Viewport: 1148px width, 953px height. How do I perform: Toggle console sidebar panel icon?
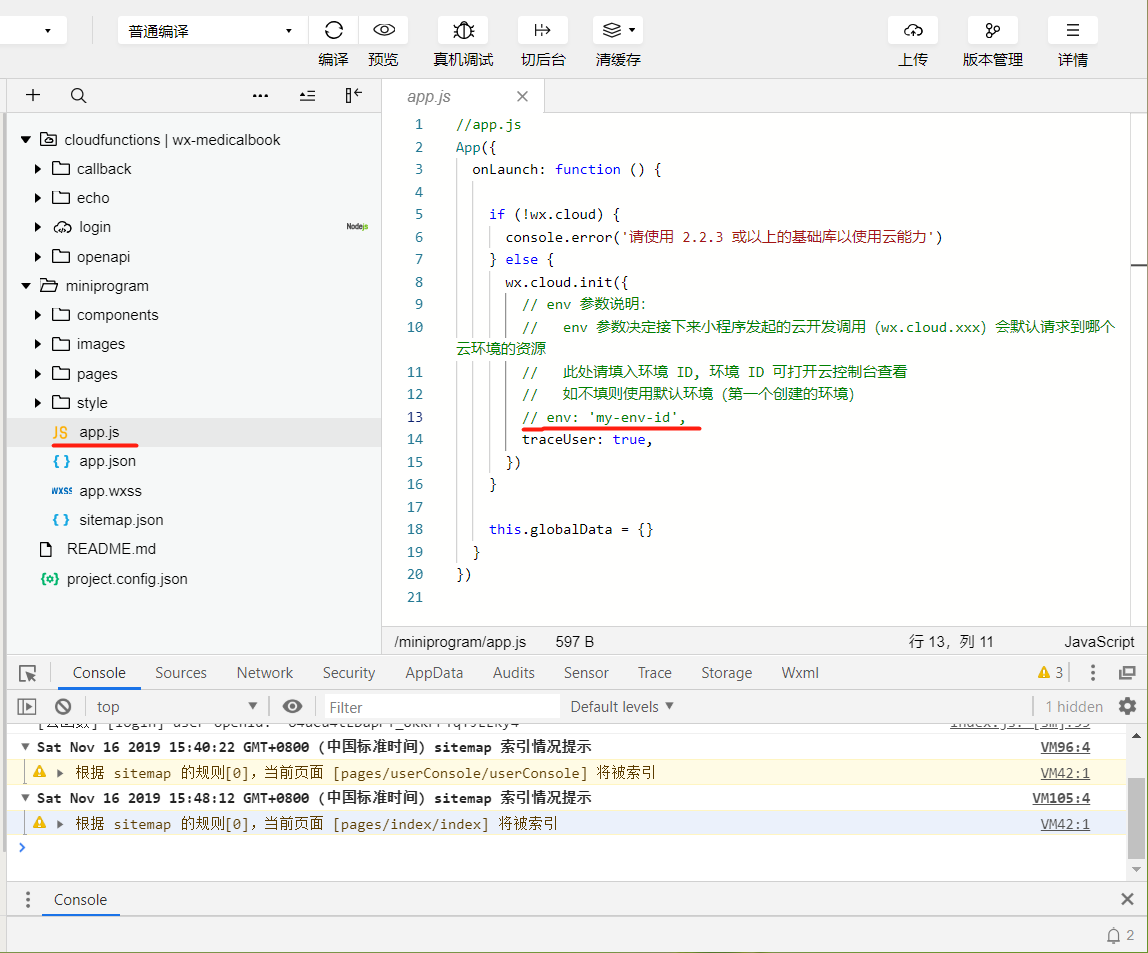click(x=26, y=706)
